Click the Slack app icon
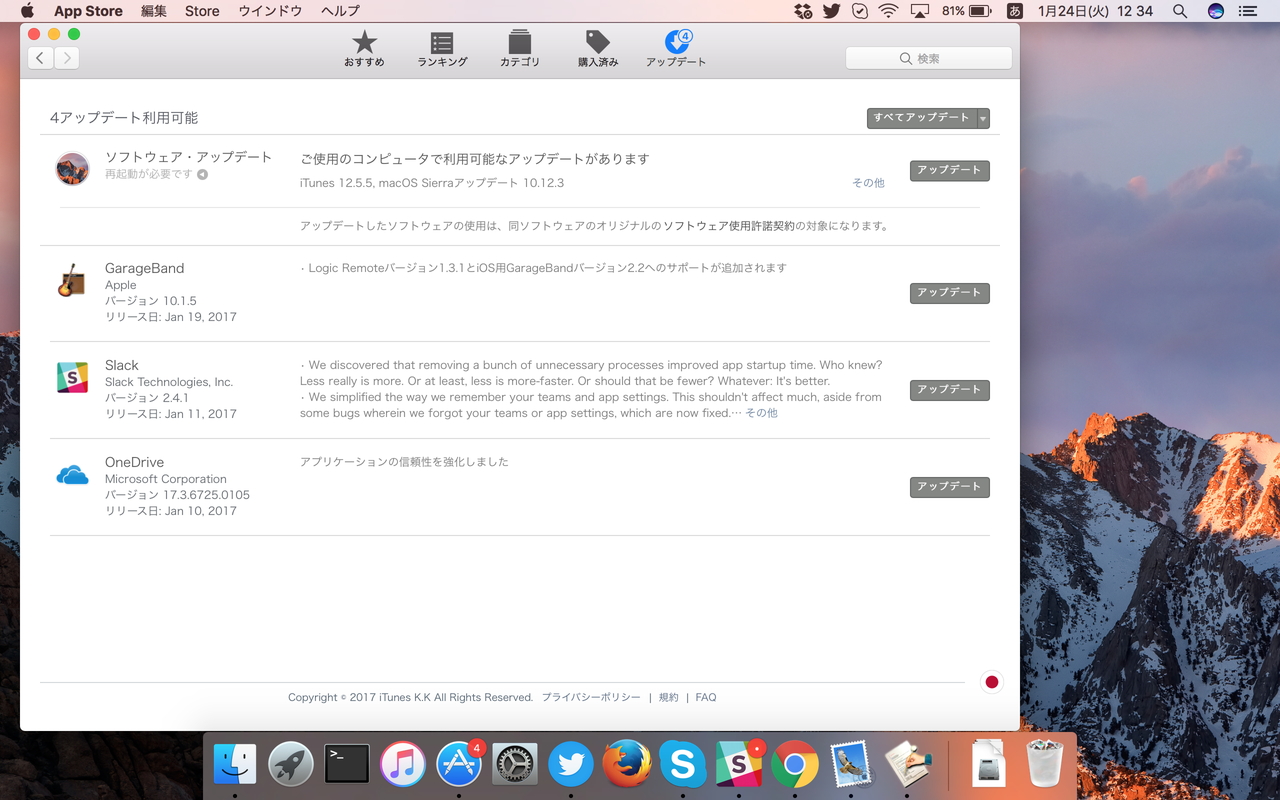The image size is (1280, 800). (71, 375)
